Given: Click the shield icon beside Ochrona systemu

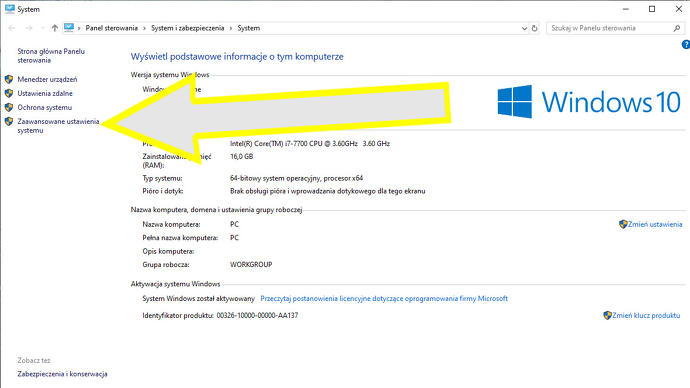Looking at the screenshot, I should tap(9, 107).
